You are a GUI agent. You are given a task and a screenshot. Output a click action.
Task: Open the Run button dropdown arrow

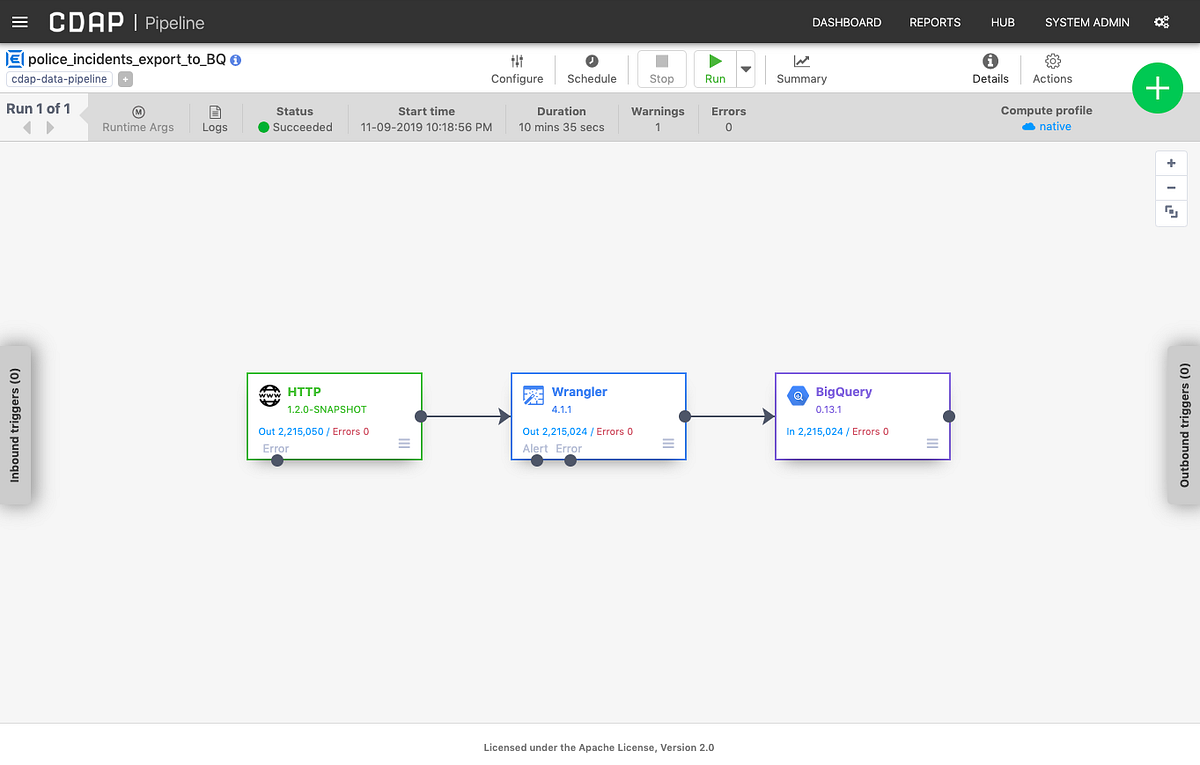click(745, 68)
